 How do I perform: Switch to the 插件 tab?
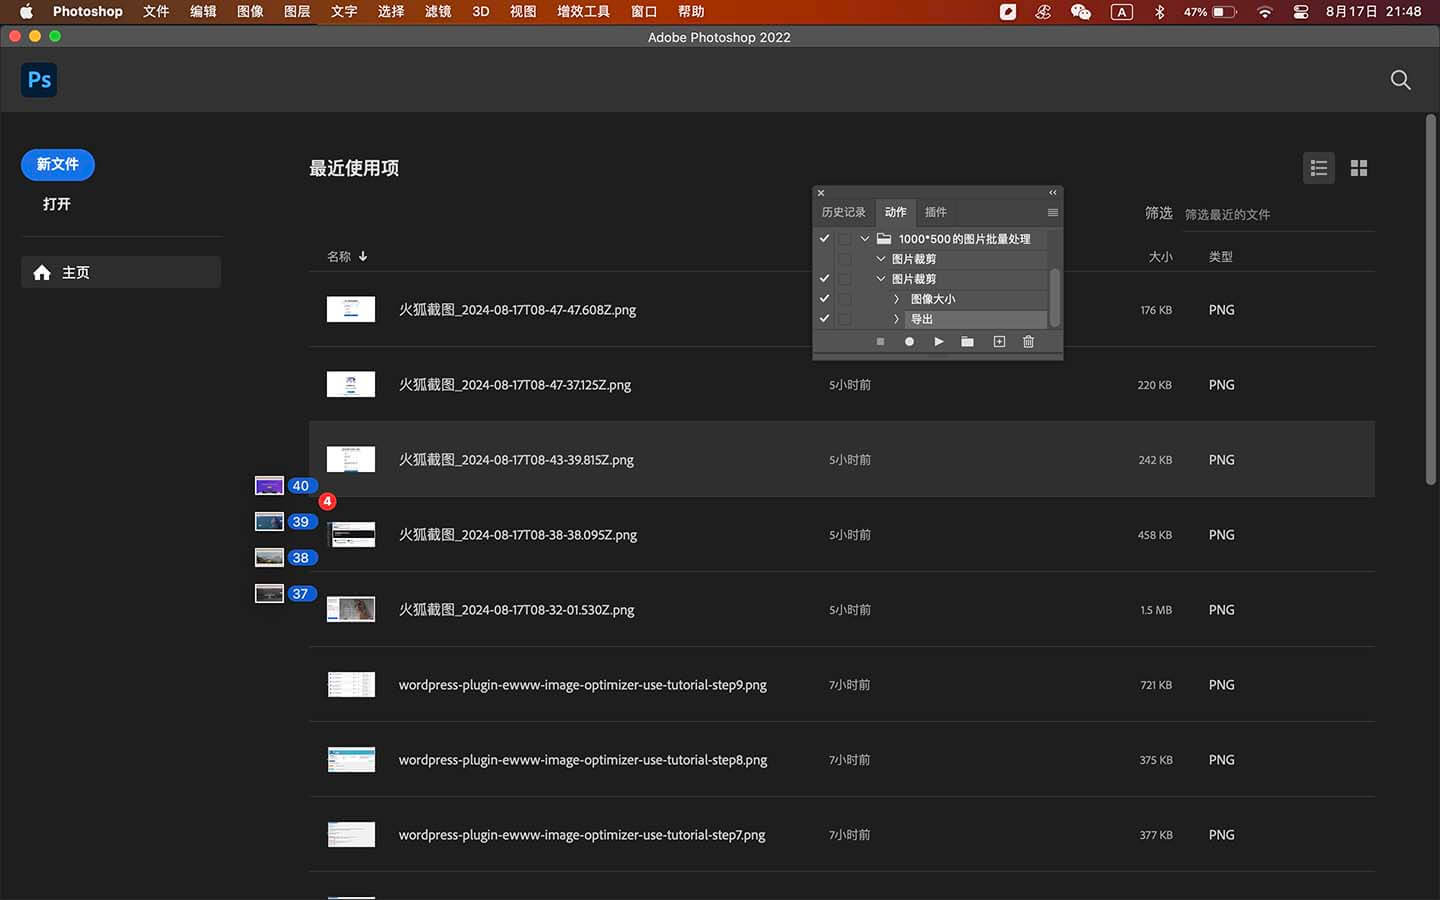935,212
